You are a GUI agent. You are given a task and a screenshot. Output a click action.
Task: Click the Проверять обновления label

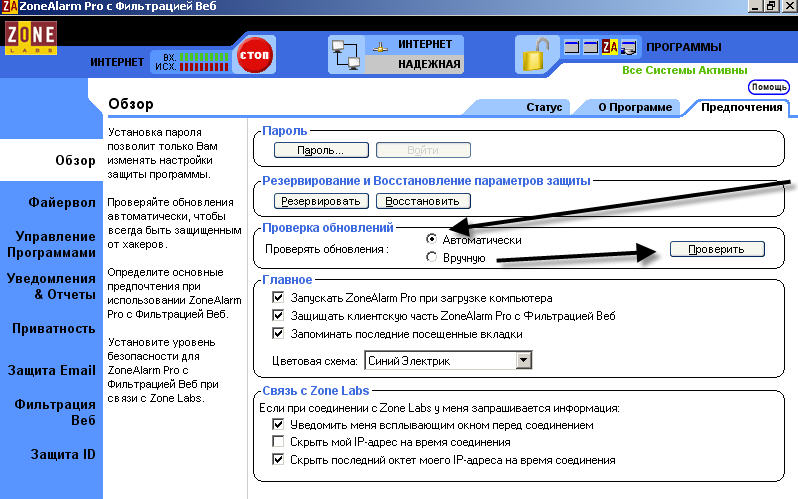click(327, 249)
